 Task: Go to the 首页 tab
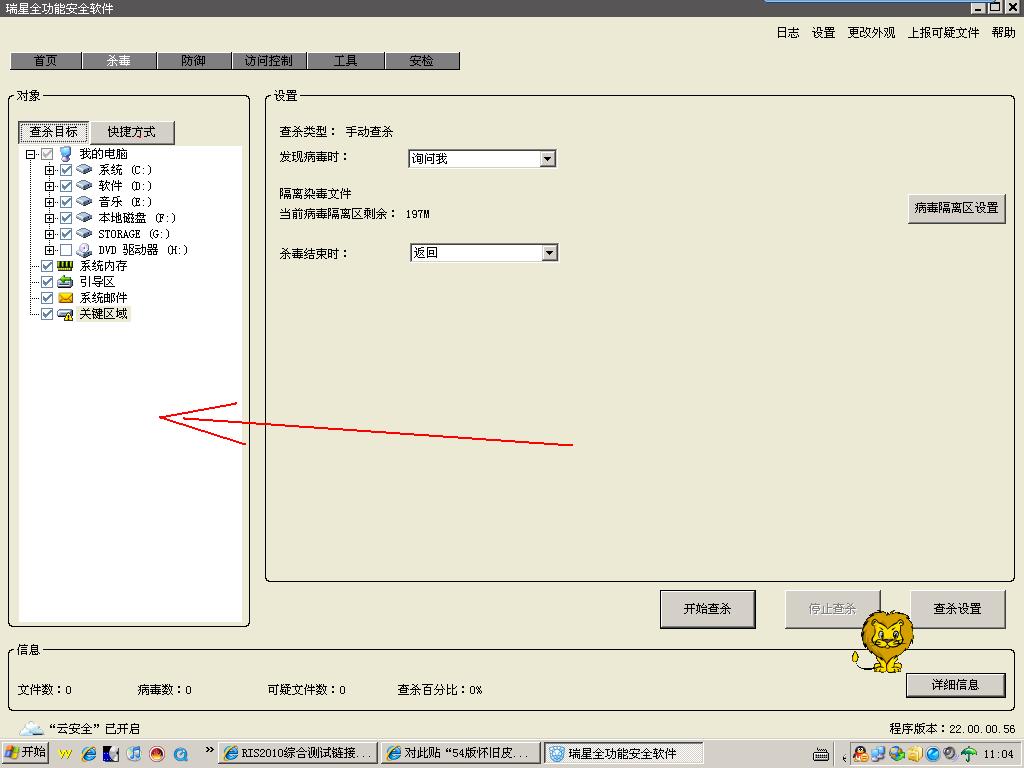(x=46, y=61)
